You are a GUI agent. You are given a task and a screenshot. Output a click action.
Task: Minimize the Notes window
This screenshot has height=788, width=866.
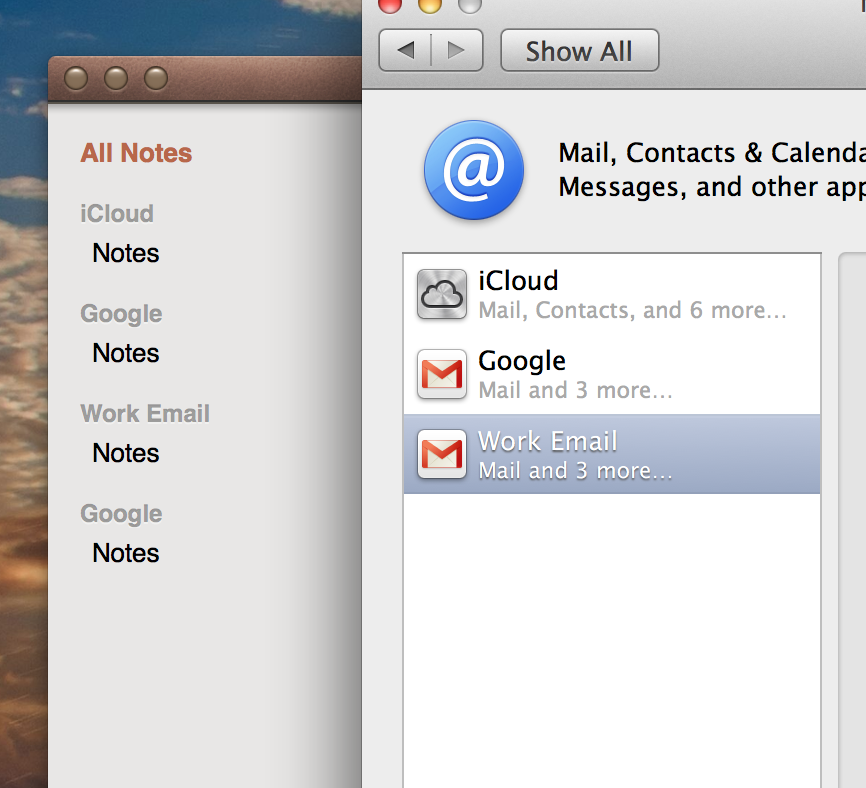tap(116, 78)
